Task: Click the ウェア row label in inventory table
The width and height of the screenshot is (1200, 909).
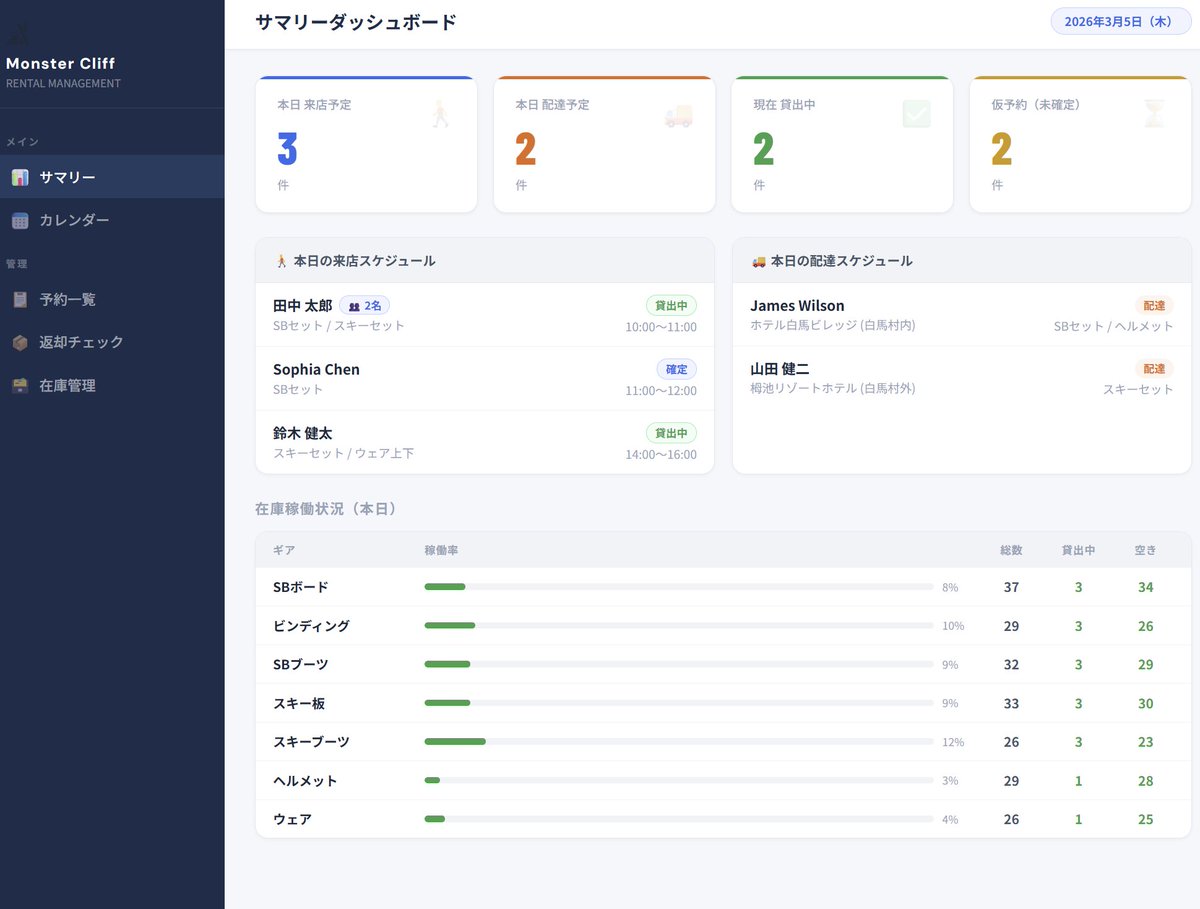Action: click(292, 819)
